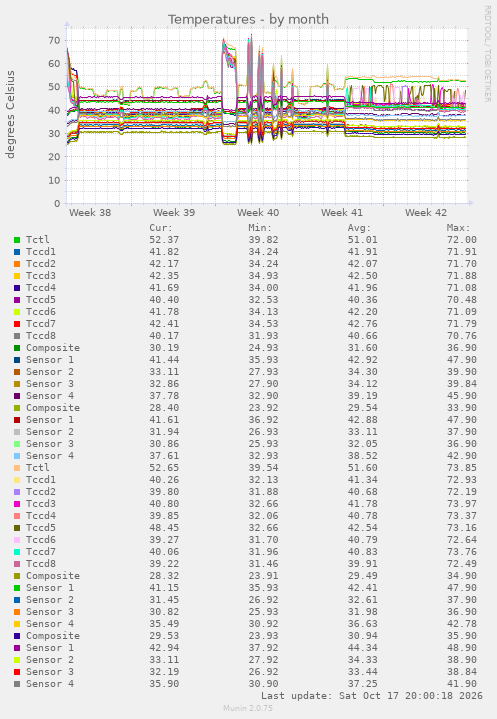
Task: Click the 70 value on temperature axis
Action: coord(54,40)
